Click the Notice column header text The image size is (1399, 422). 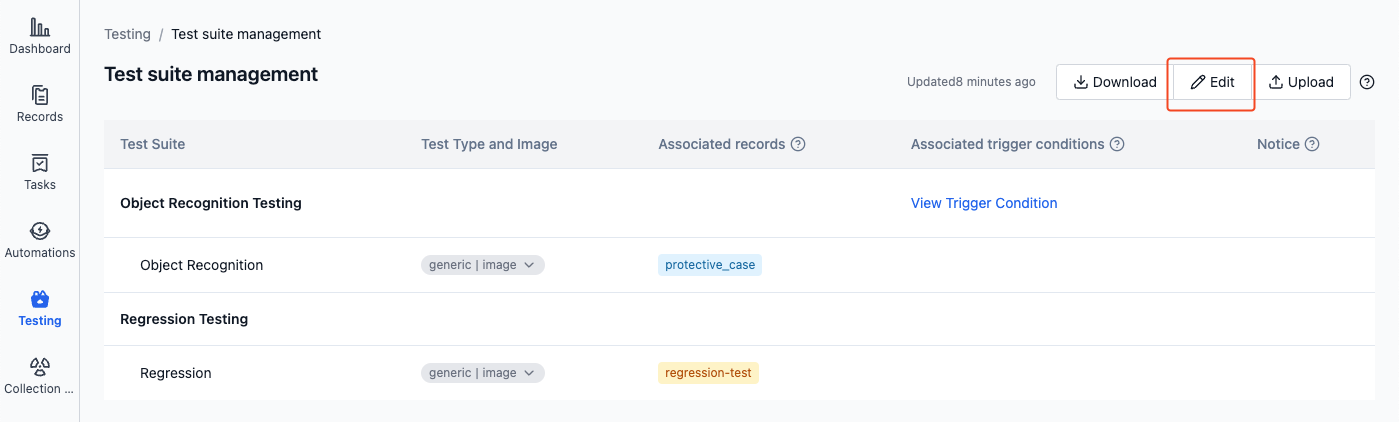point(1278,144)
